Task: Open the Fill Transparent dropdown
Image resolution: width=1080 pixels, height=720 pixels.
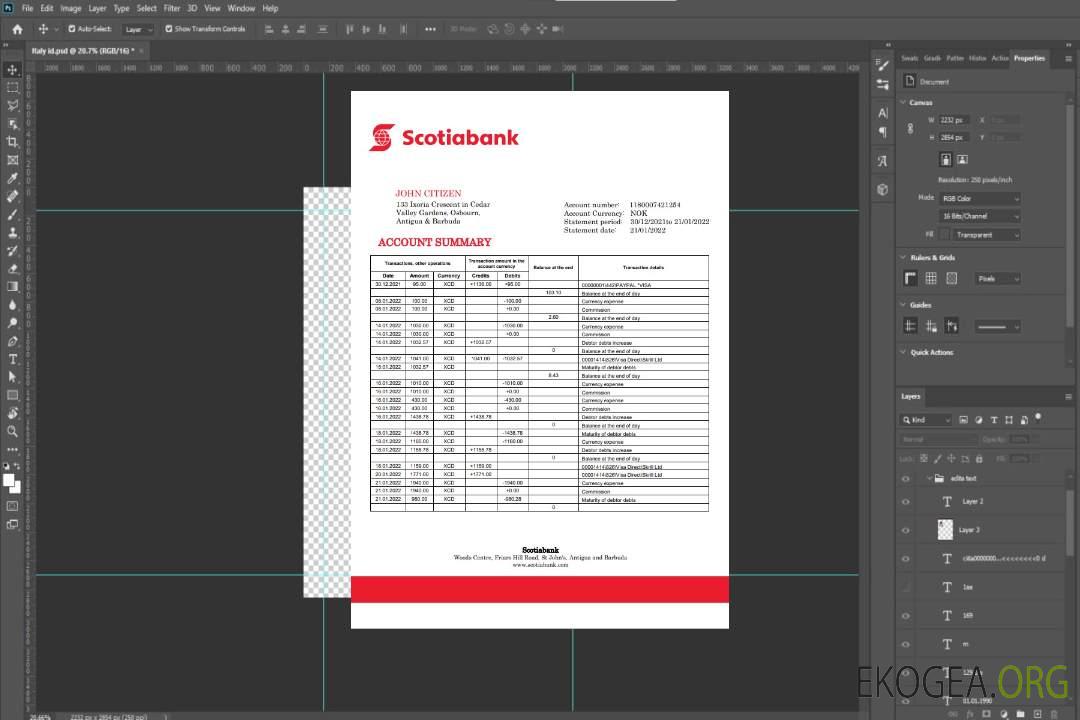Action: click(987, 235)
